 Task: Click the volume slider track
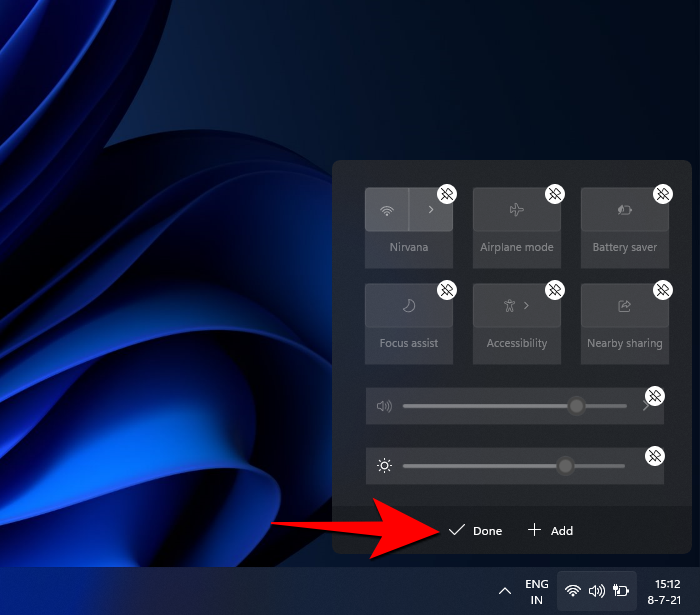490,406
